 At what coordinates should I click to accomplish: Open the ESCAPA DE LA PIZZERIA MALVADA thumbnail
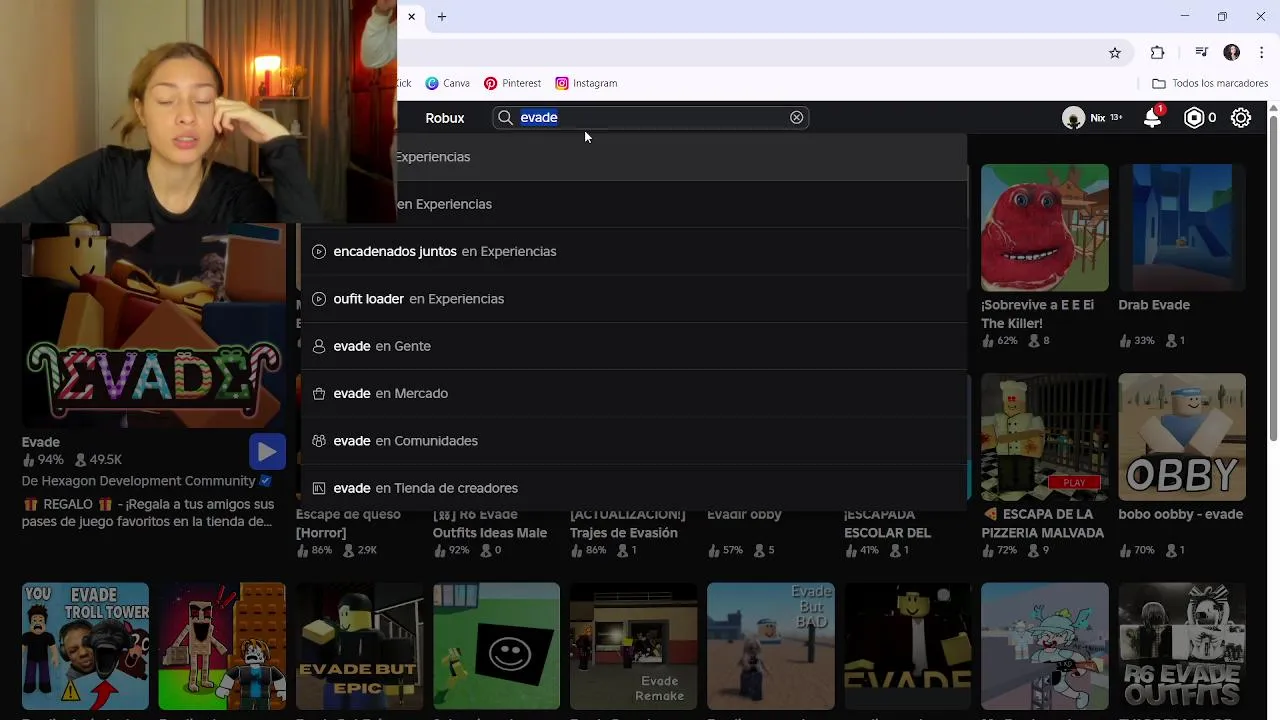click(1044, 437)
